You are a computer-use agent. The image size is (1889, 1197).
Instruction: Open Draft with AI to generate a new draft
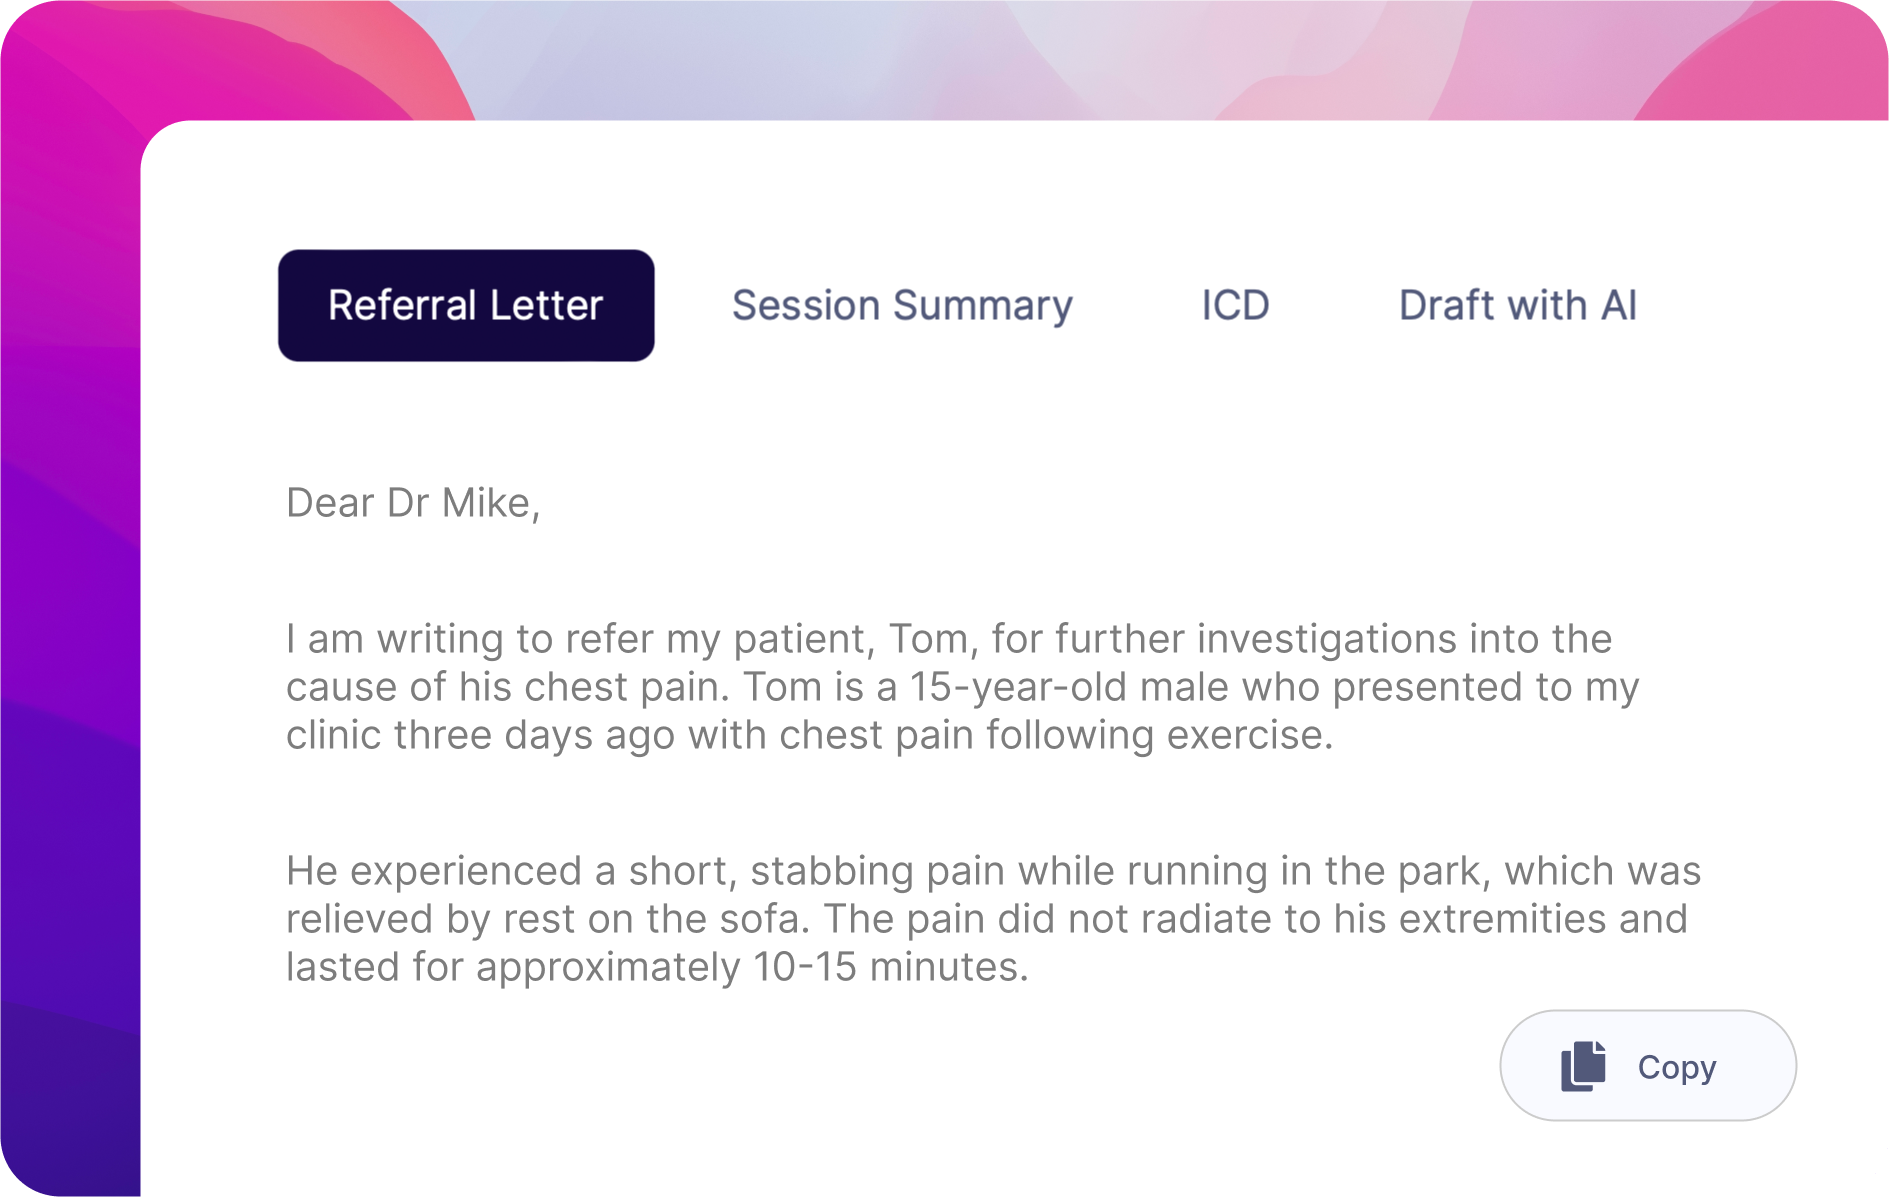pos(1518,305)
